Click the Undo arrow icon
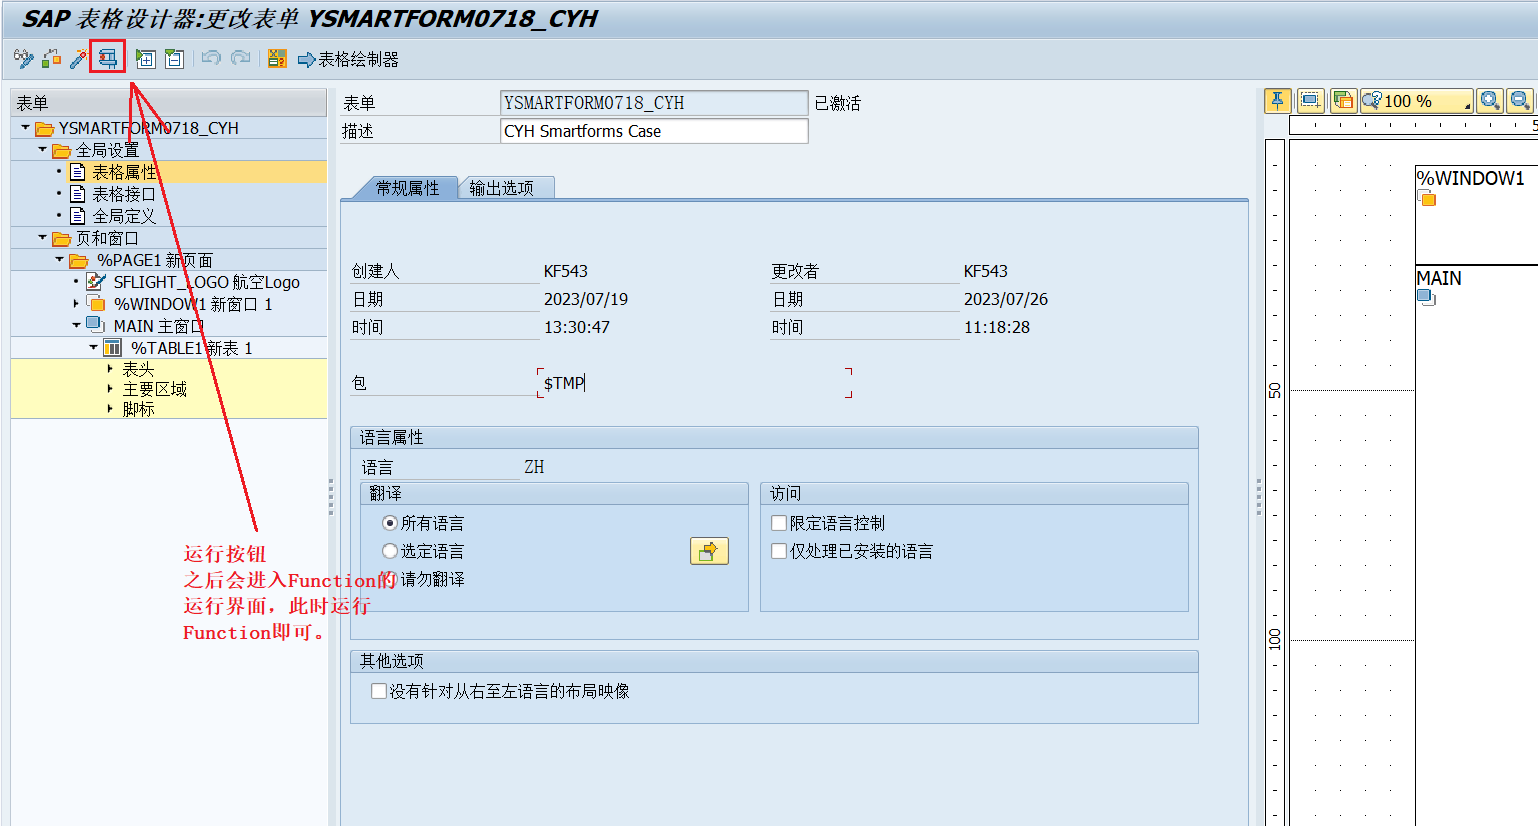The height and width of the screenshot is (826, 1538). (x=211, y=59)
